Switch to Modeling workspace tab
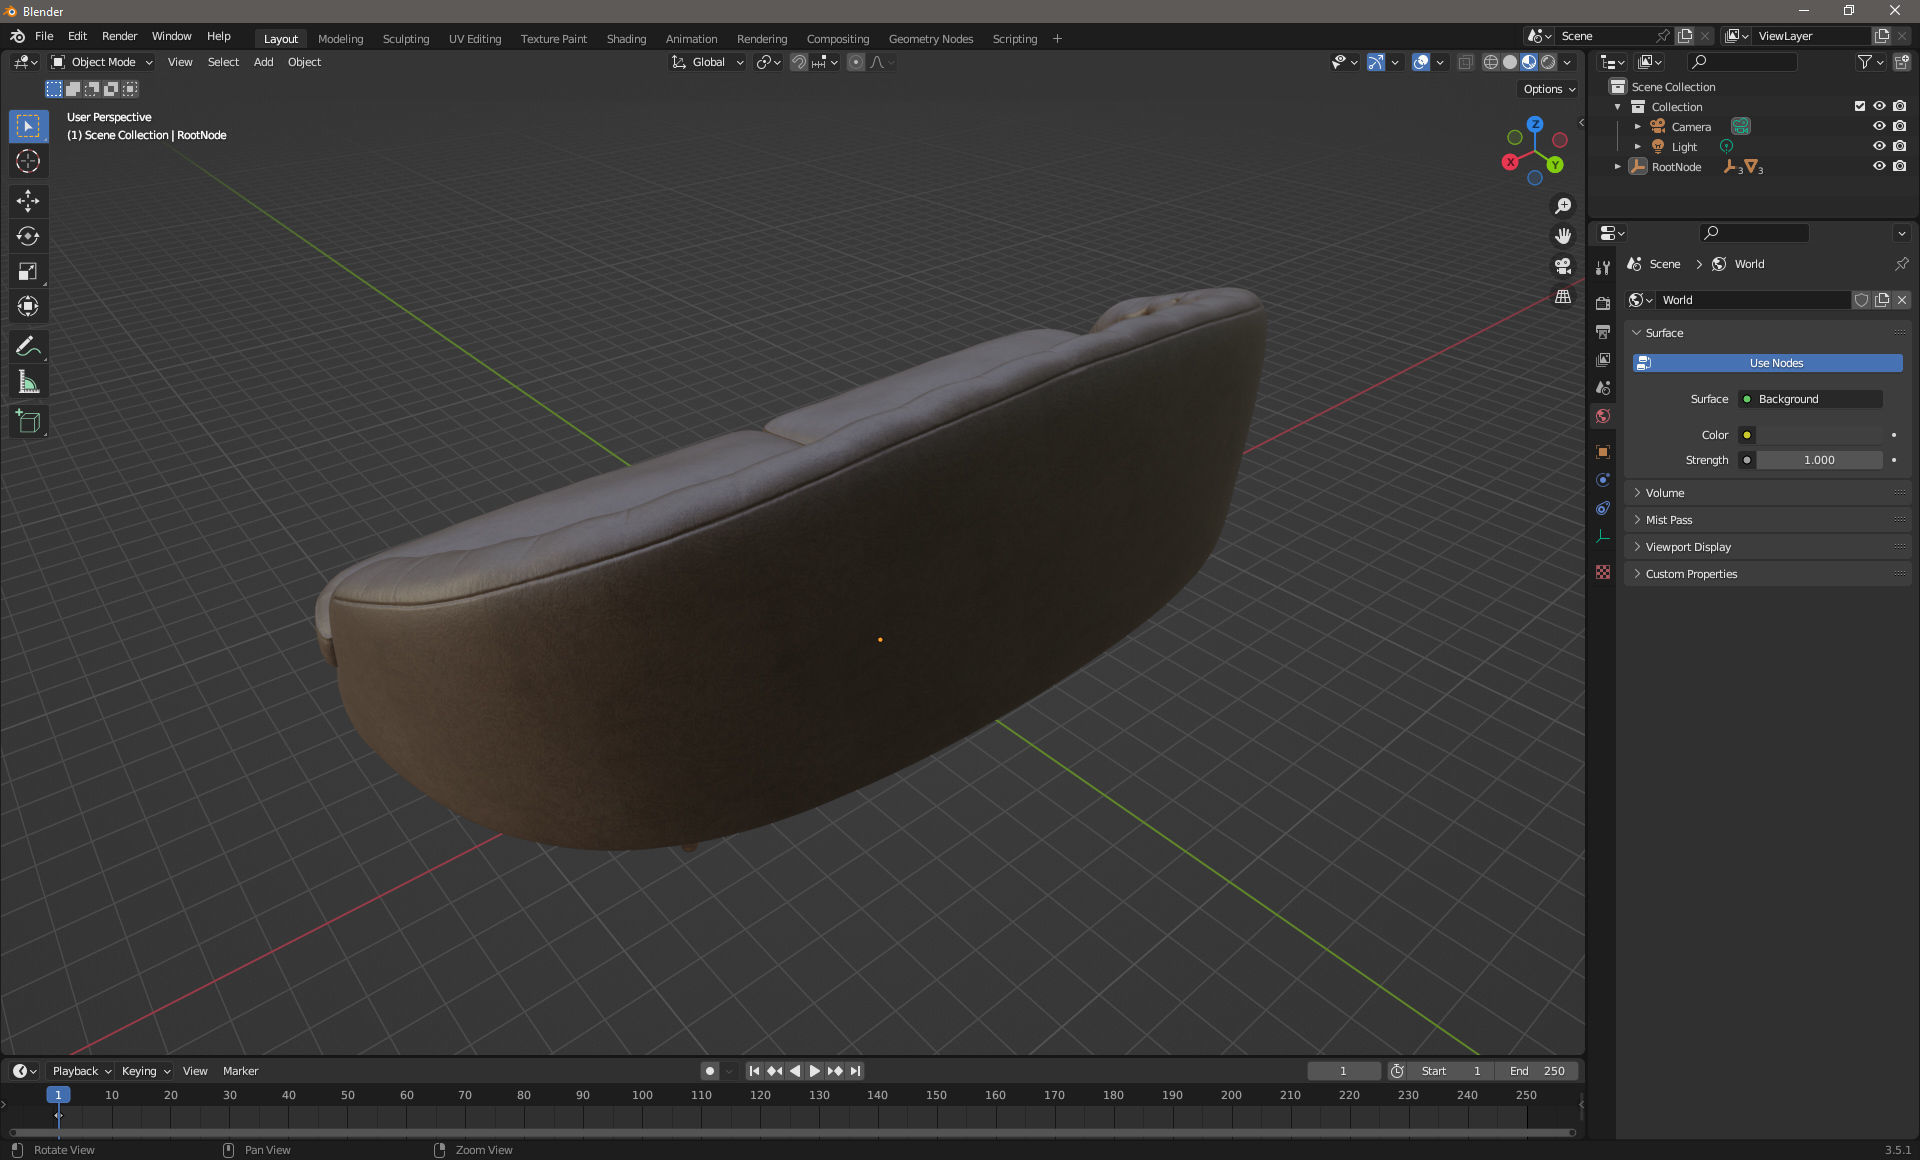The width and height of the screenshot is (1920, 1160). pos(340,39)
